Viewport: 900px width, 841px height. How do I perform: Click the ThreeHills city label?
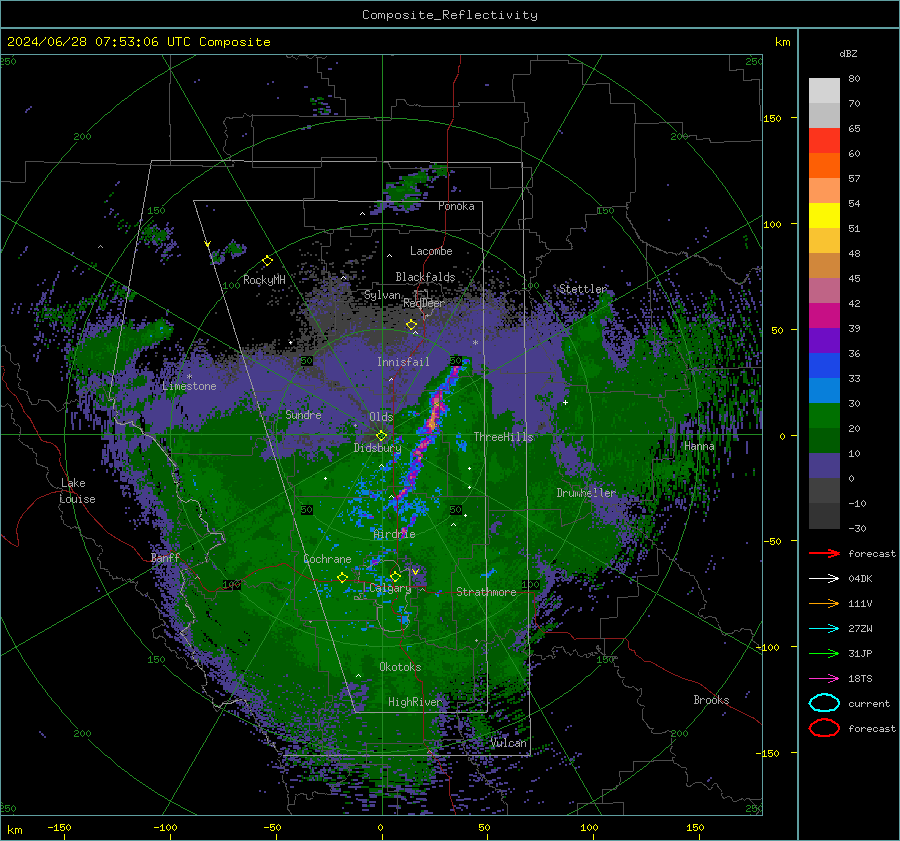click(x=503, y=437)
